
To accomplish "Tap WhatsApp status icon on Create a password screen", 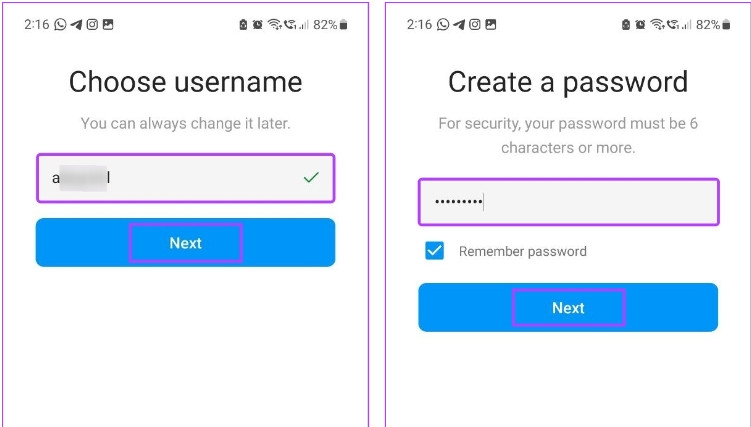I will (443, 24).
